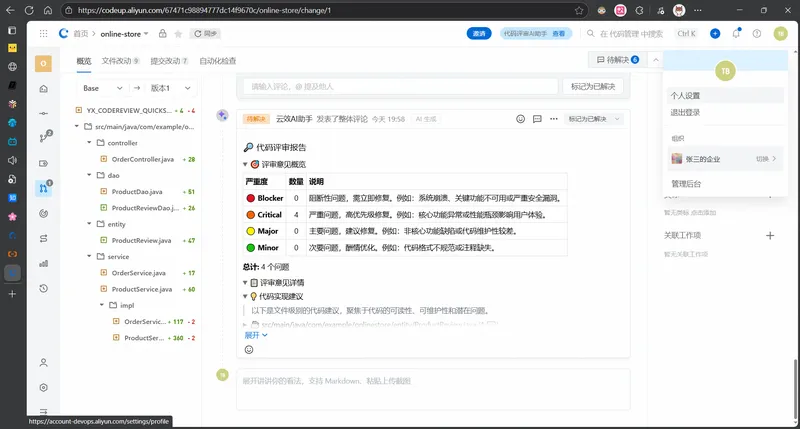Click the orange O repository avatar
The image size is (800, 429).
pos(43,63)
